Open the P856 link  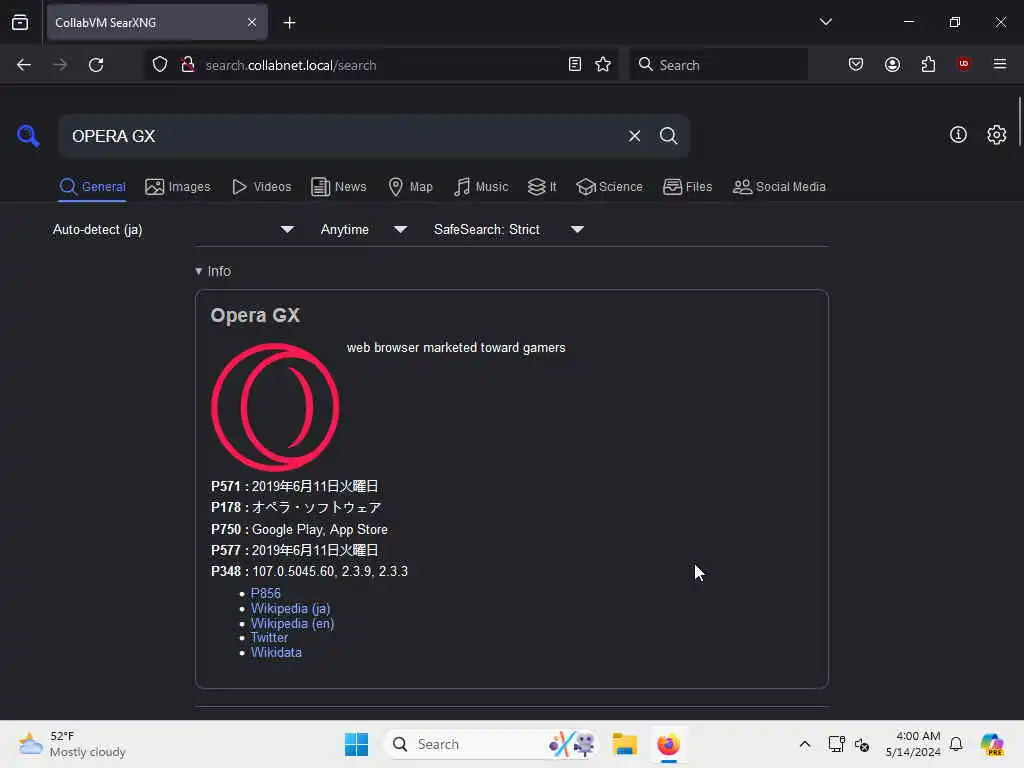coord(266,593)
